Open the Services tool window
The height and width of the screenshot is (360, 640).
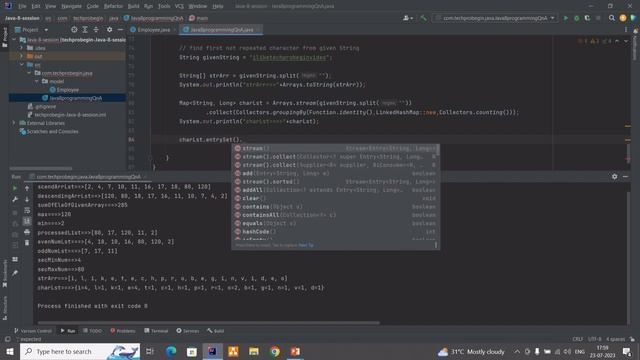point(188,331)
